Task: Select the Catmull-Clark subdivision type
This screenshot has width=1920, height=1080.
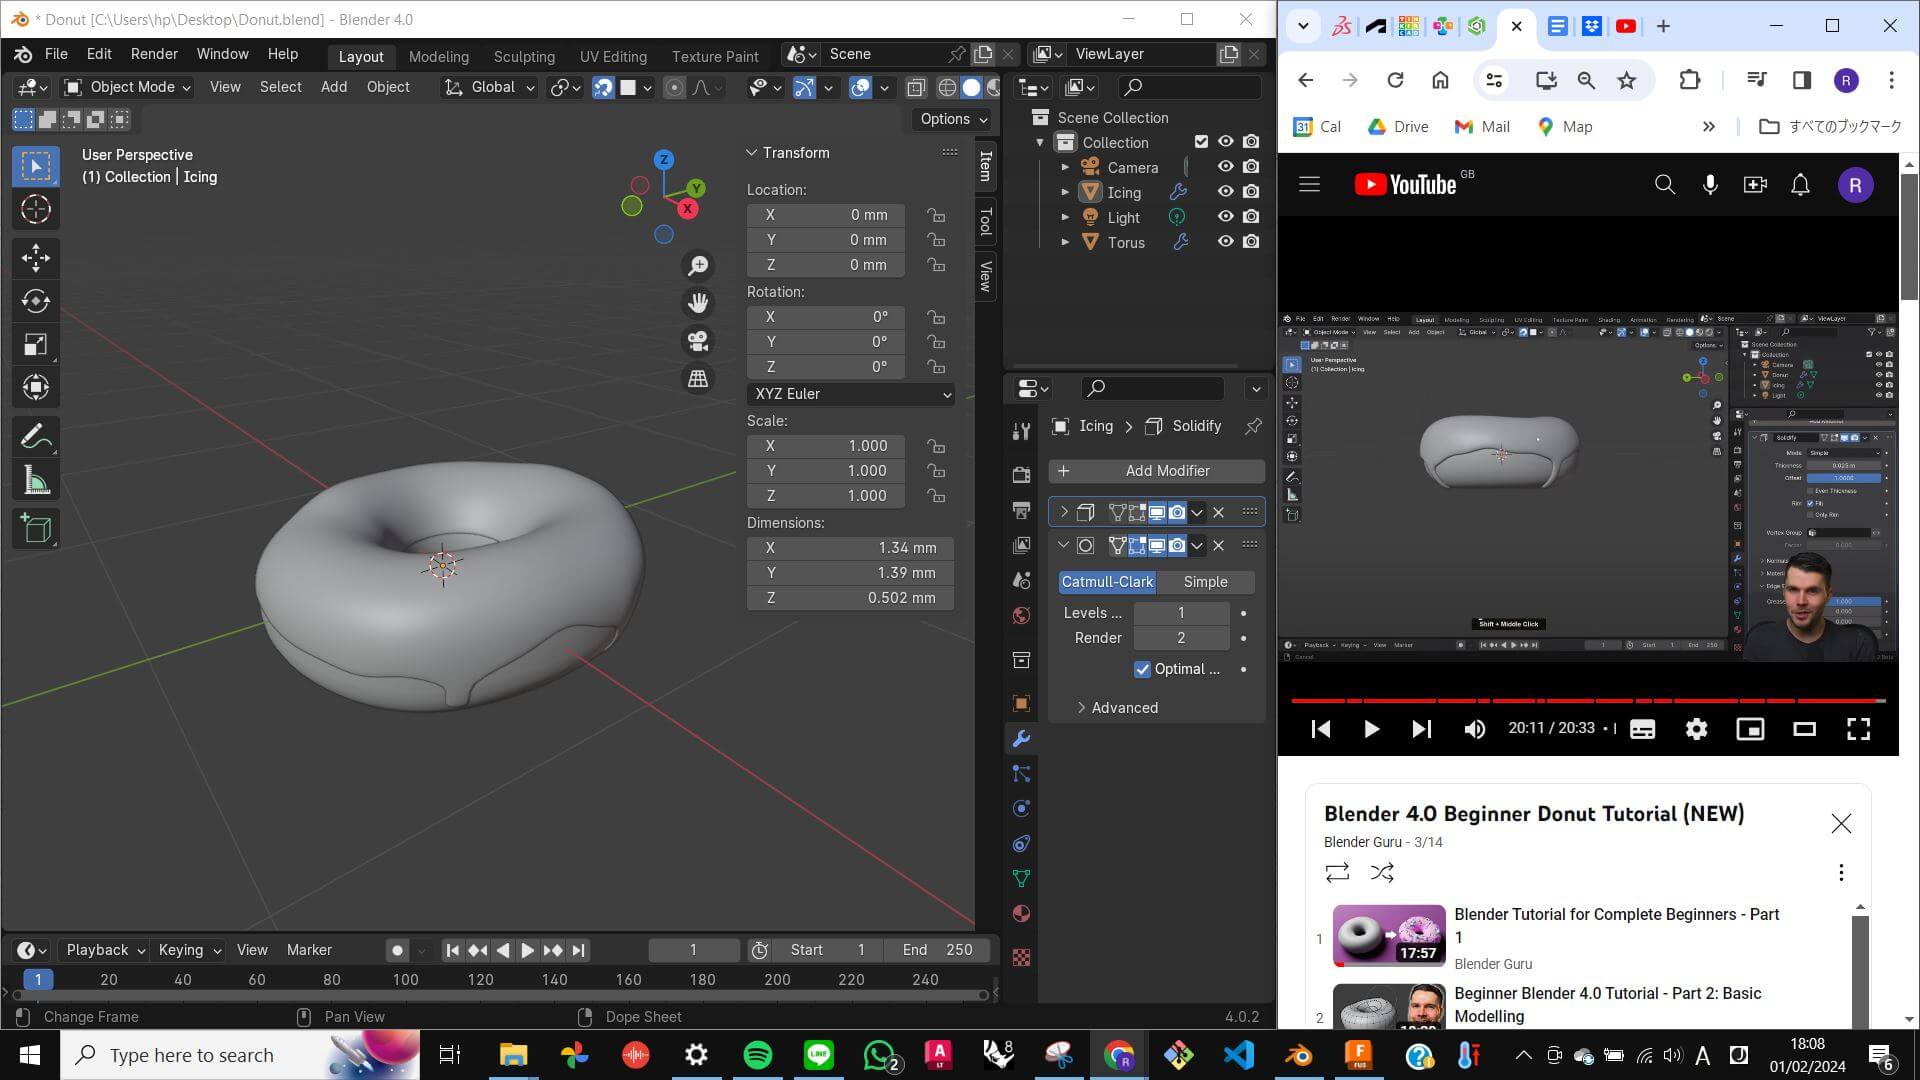Action: point(1107,582)
